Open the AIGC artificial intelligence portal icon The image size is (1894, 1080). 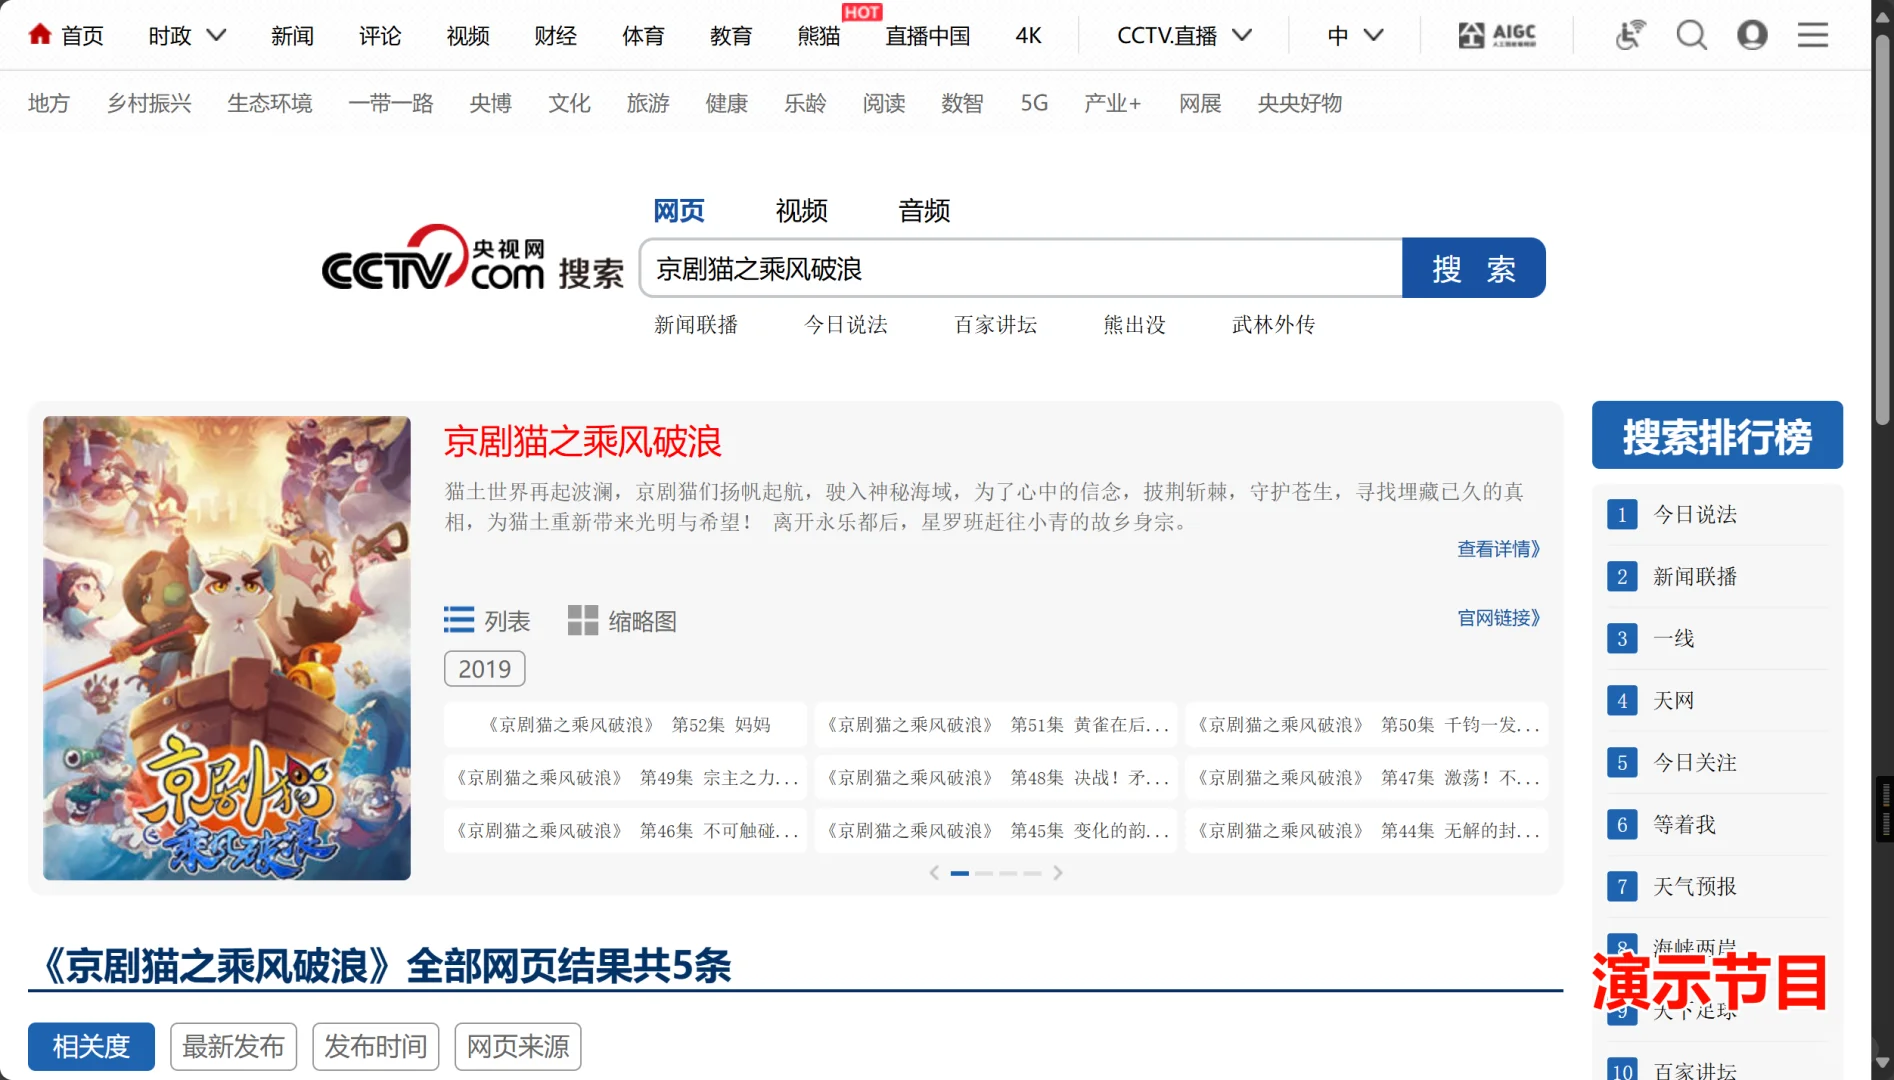pyautogui.click(x=1495, y=34)
